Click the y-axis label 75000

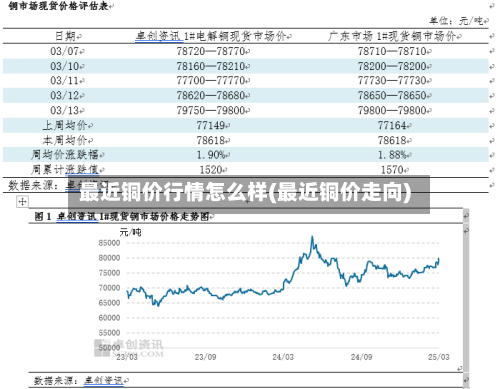[109, 273]
